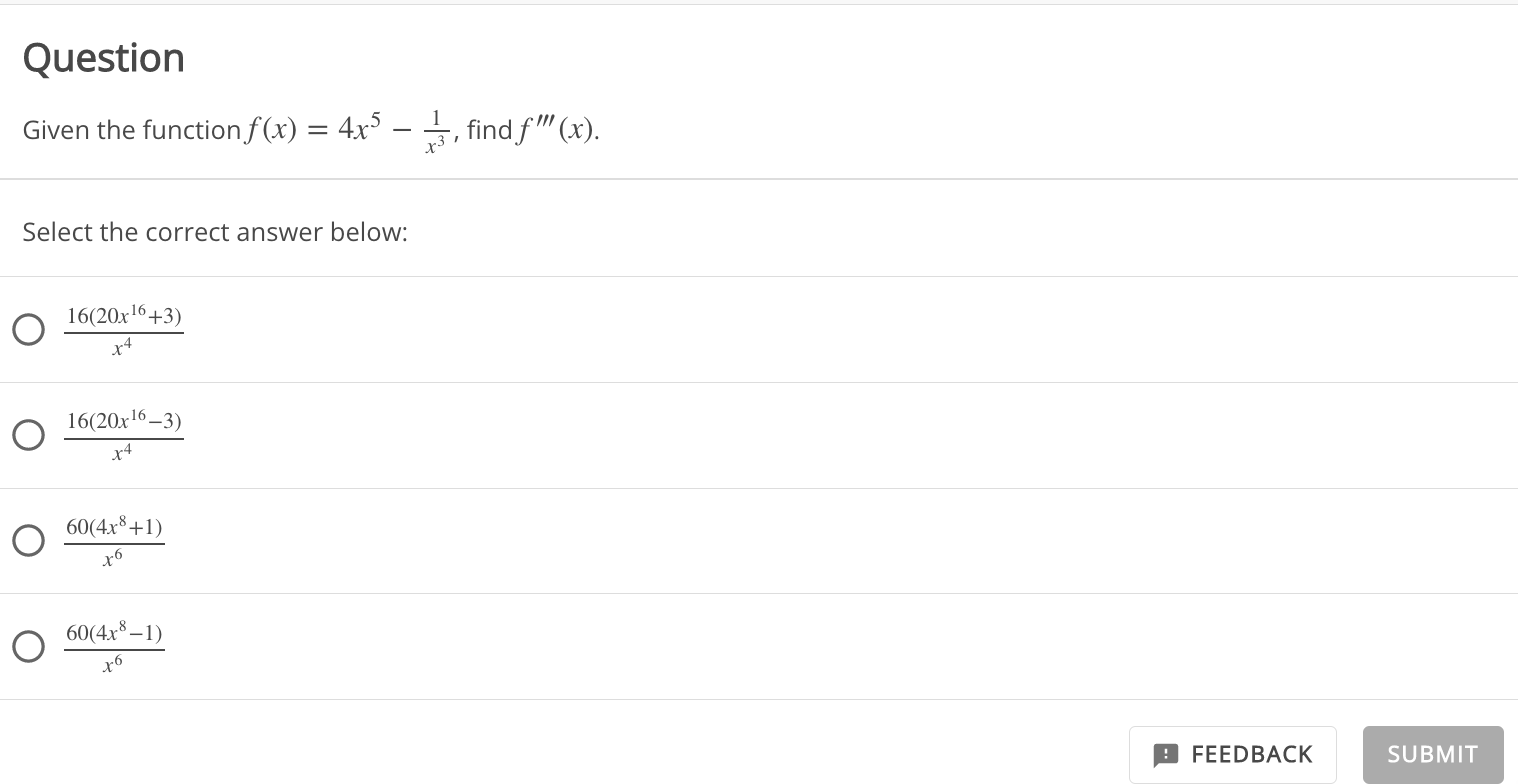Click the formula in the fourth answer row
1518x784 pixels.
[x=114, y=647]
